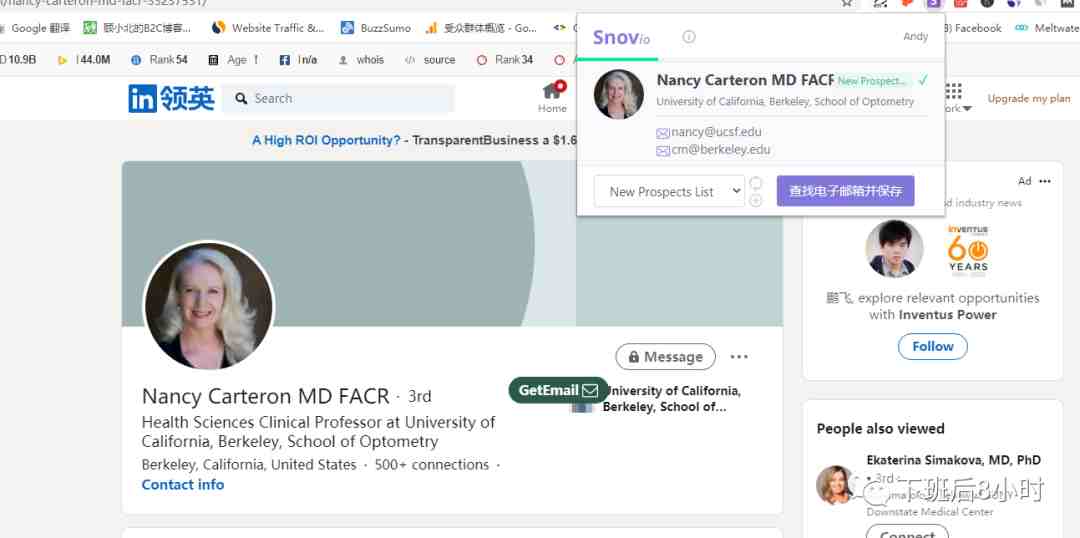Follow Inventus Power
This screenshot has height=538, width=1080.
click(x=933, y=346)
